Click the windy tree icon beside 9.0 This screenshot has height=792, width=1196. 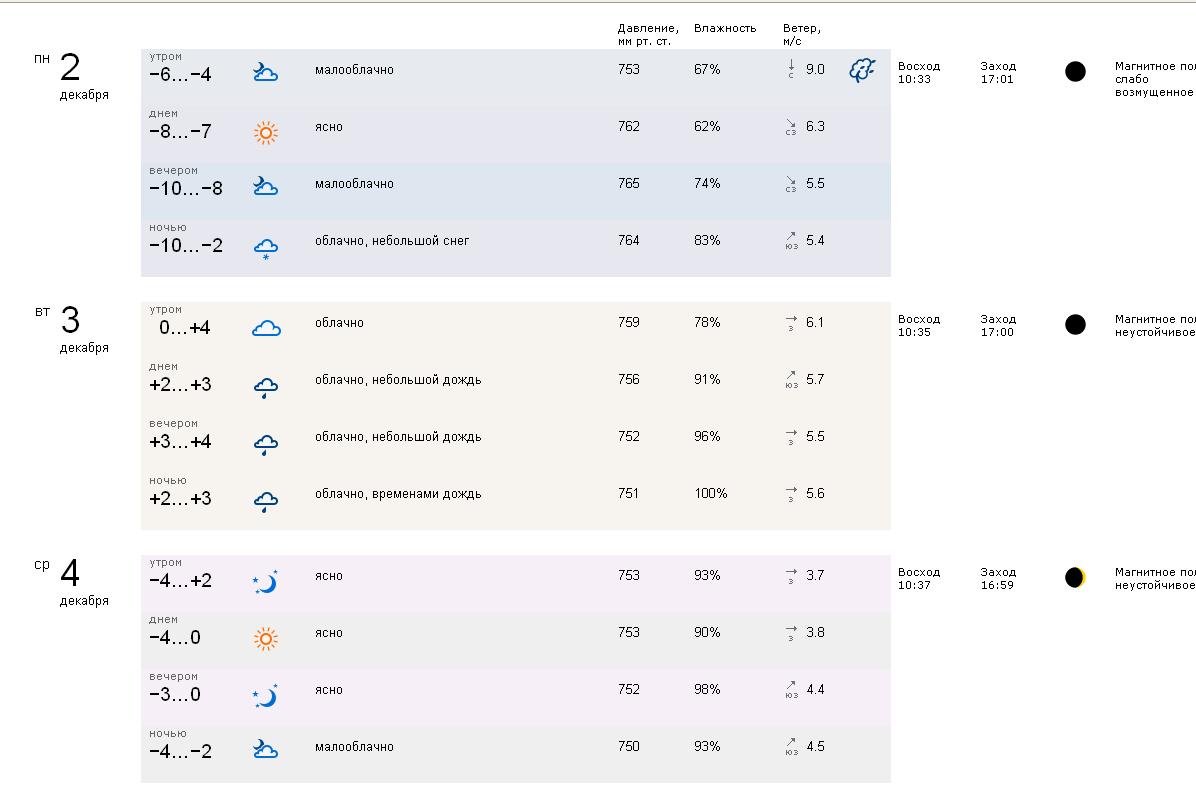[862, 70]
